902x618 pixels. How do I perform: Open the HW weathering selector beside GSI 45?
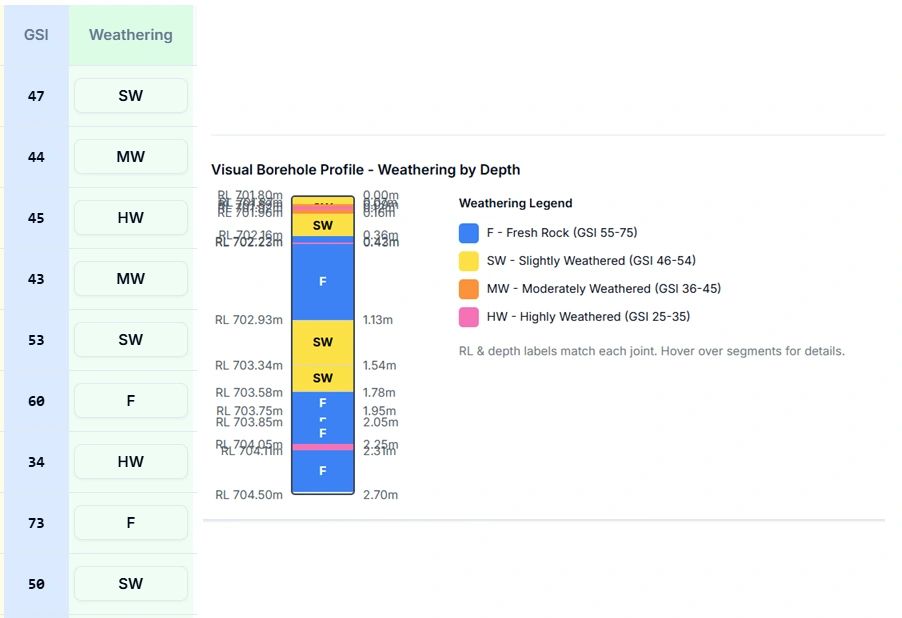tap(131, 218)
